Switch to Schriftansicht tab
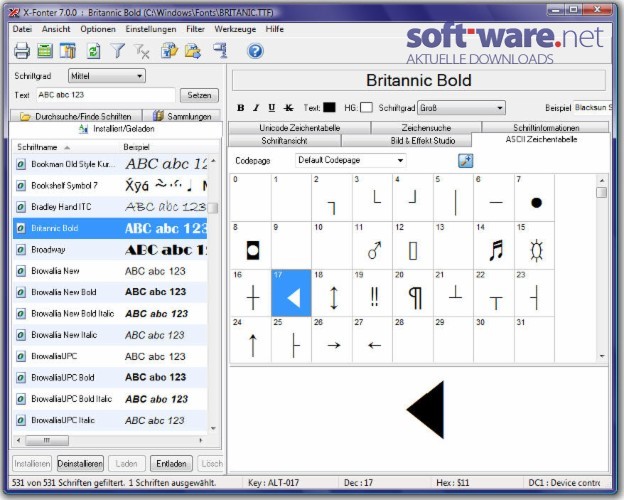Viewport: 624px width, 500px height. point(284,141)
